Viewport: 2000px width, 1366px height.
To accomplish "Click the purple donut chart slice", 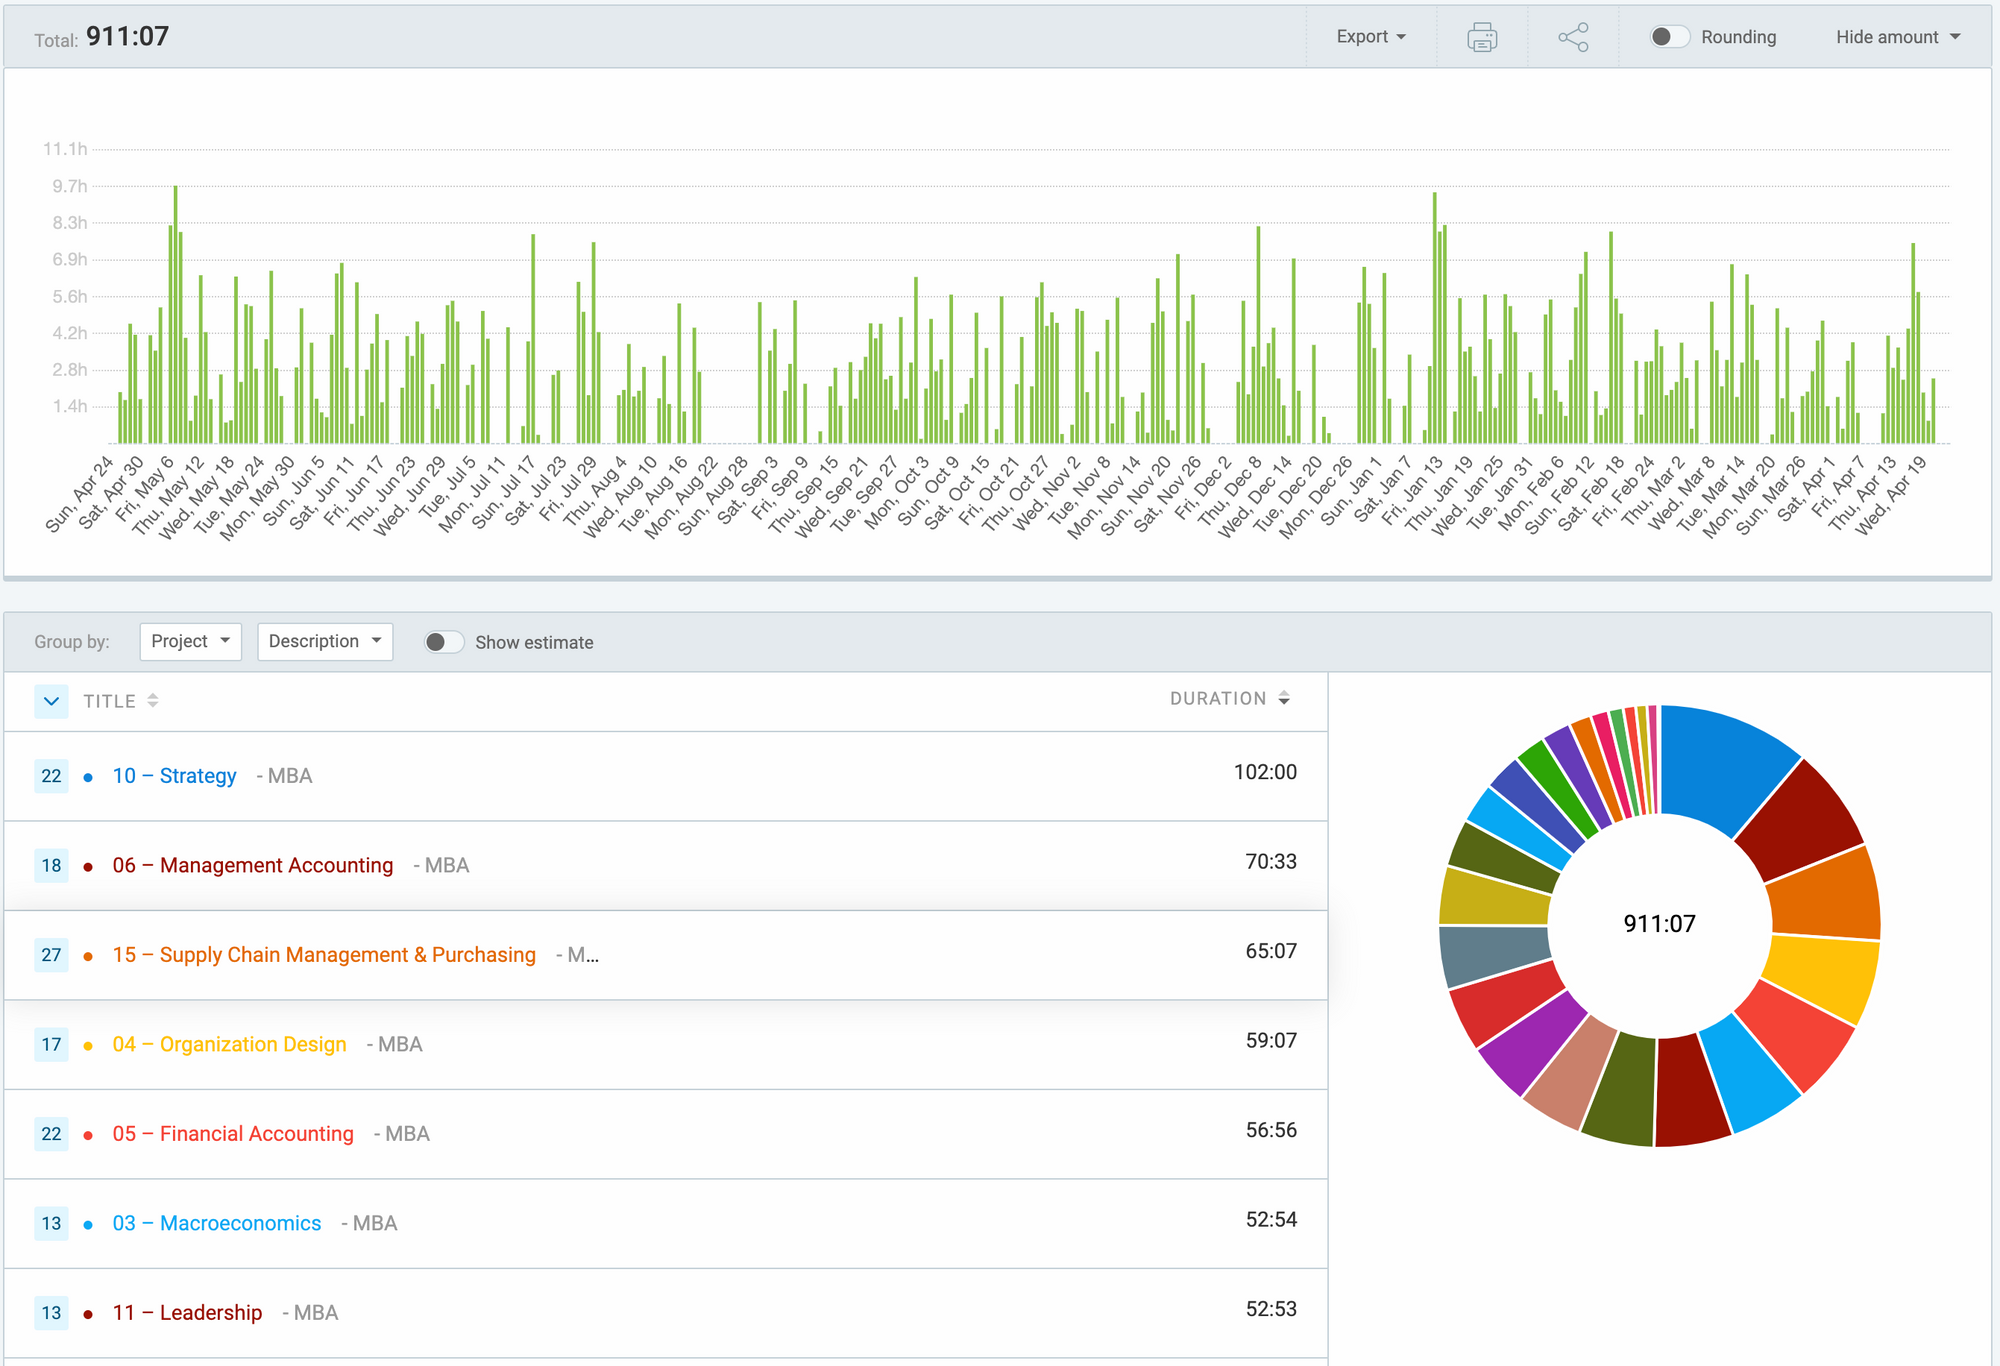I will (1535, 1044).
